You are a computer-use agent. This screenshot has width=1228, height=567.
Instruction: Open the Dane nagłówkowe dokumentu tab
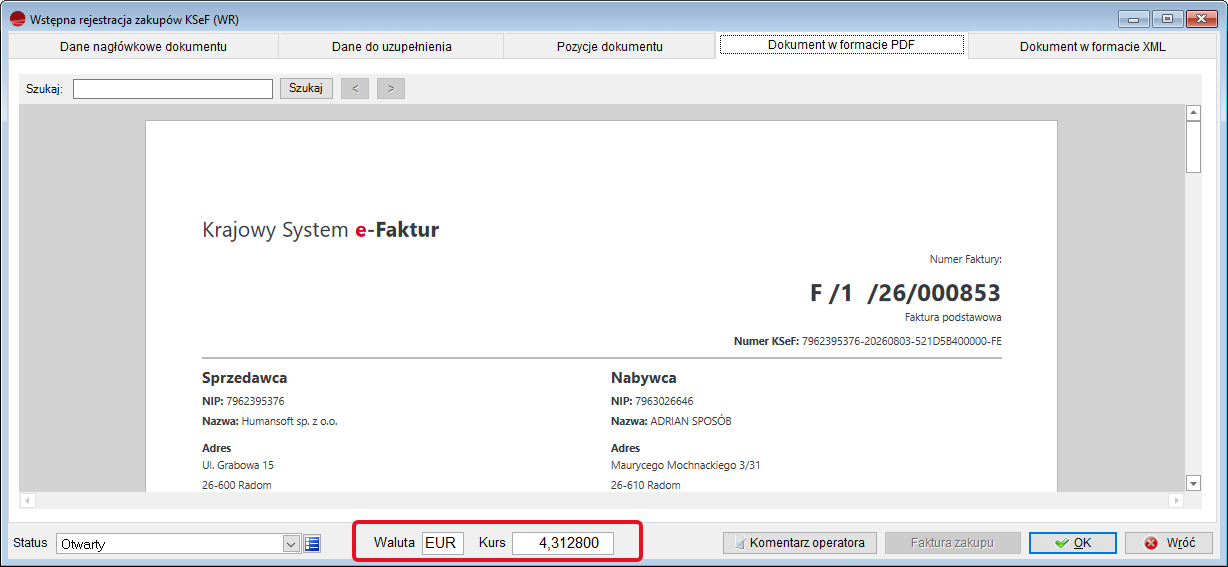pos(143,46)
